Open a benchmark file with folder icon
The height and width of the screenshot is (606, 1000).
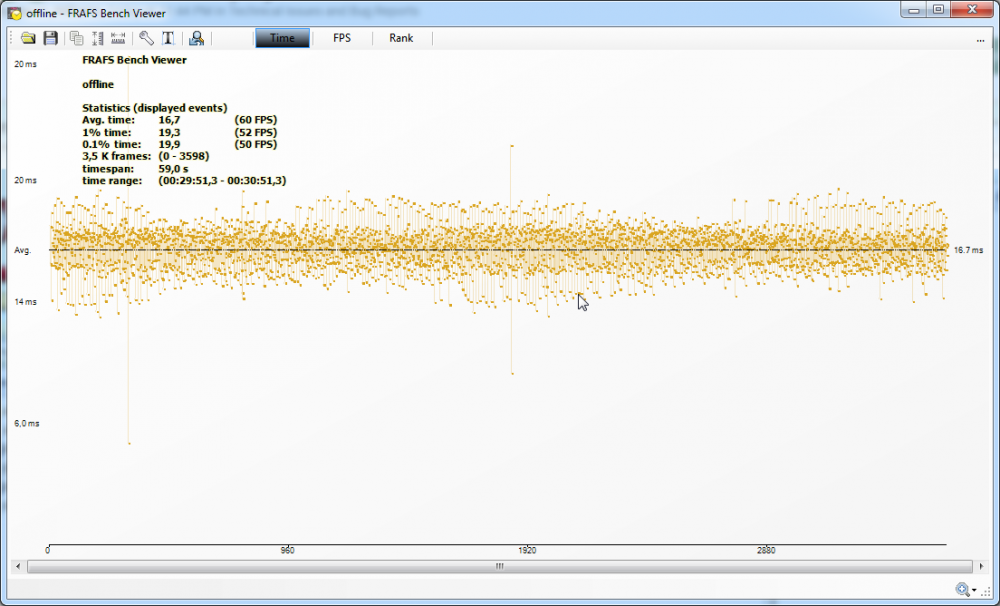(x=28, y=38)
